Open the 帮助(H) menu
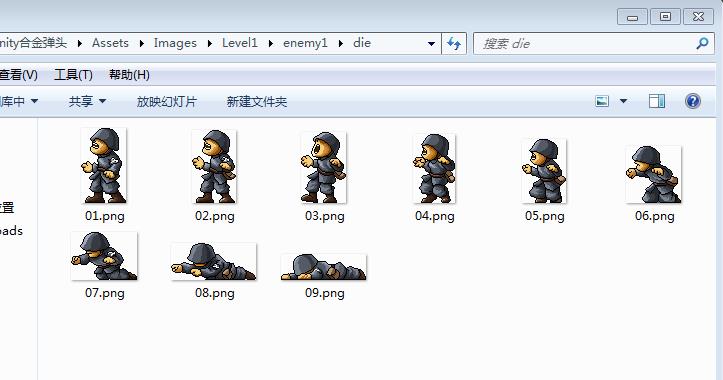723x380 pixels. pyautogui.click(x=129, y=75)
